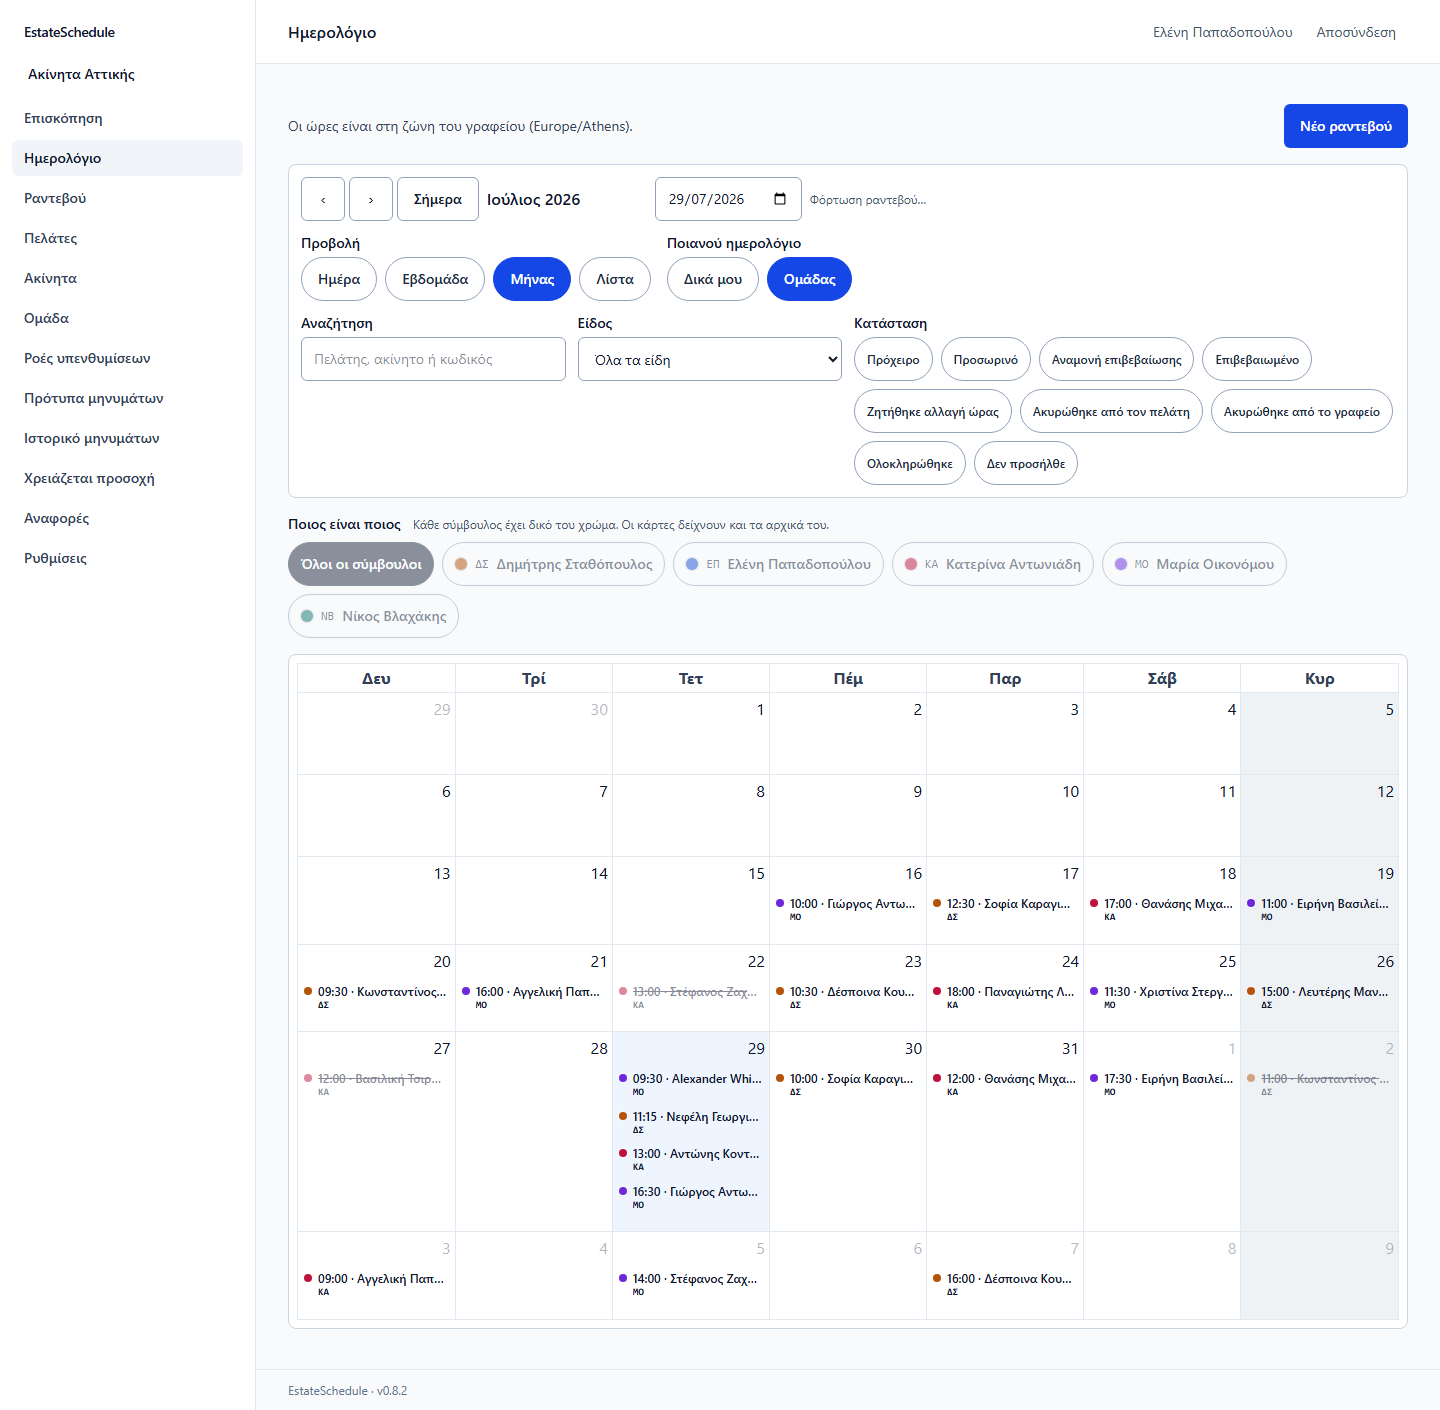Click EstateSchedule logo text
The height and width of the screenshot is (1410, 1440).
point(69,32)
